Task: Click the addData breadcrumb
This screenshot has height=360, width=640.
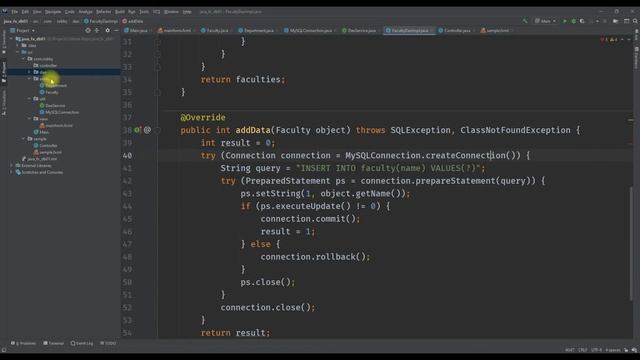Action: click(x=133, y=21)
